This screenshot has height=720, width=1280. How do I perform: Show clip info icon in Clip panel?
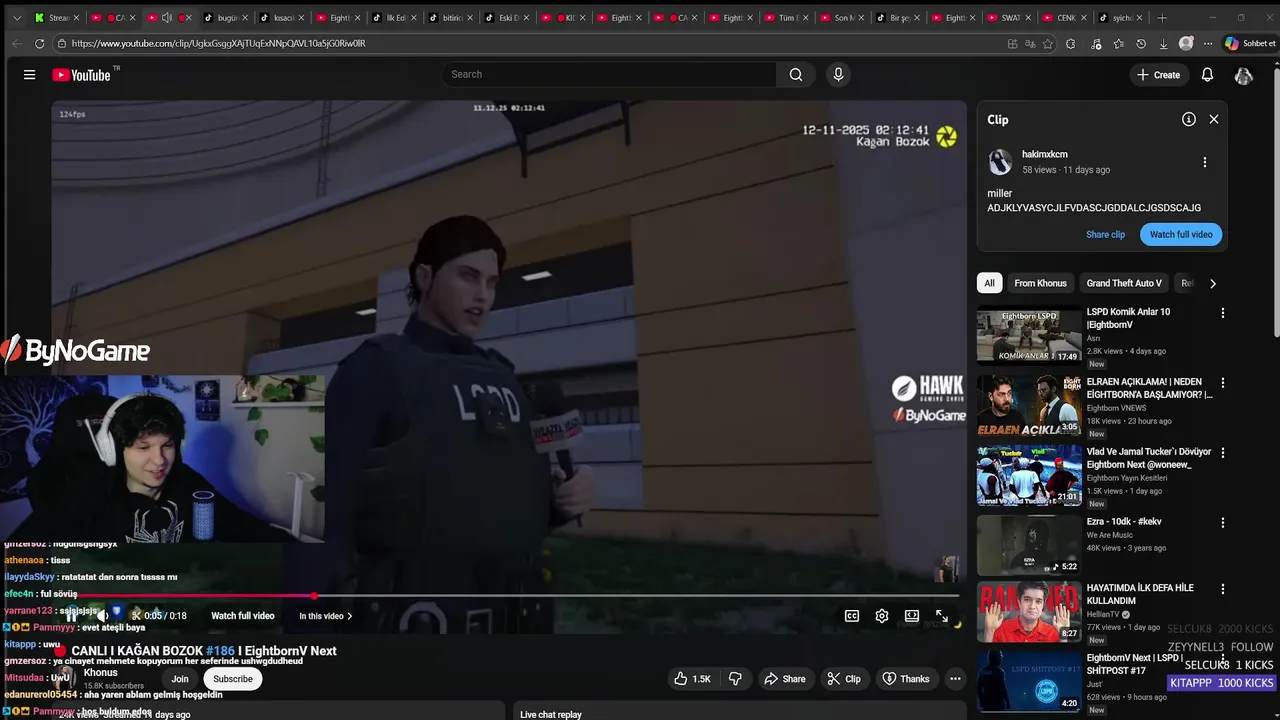pyautogui.click(x=1189, y=119)
